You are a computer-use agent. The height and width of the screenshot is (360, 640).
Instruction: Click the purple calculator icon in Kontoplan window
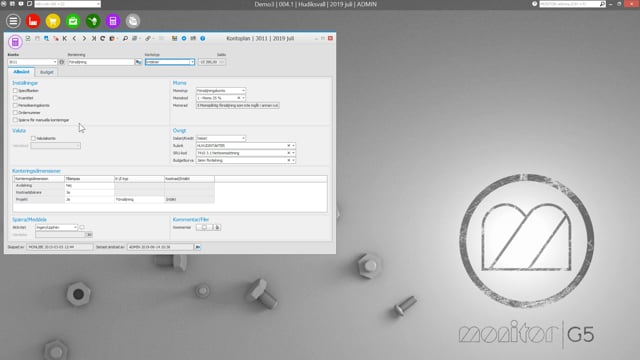[x=15, y=42]
